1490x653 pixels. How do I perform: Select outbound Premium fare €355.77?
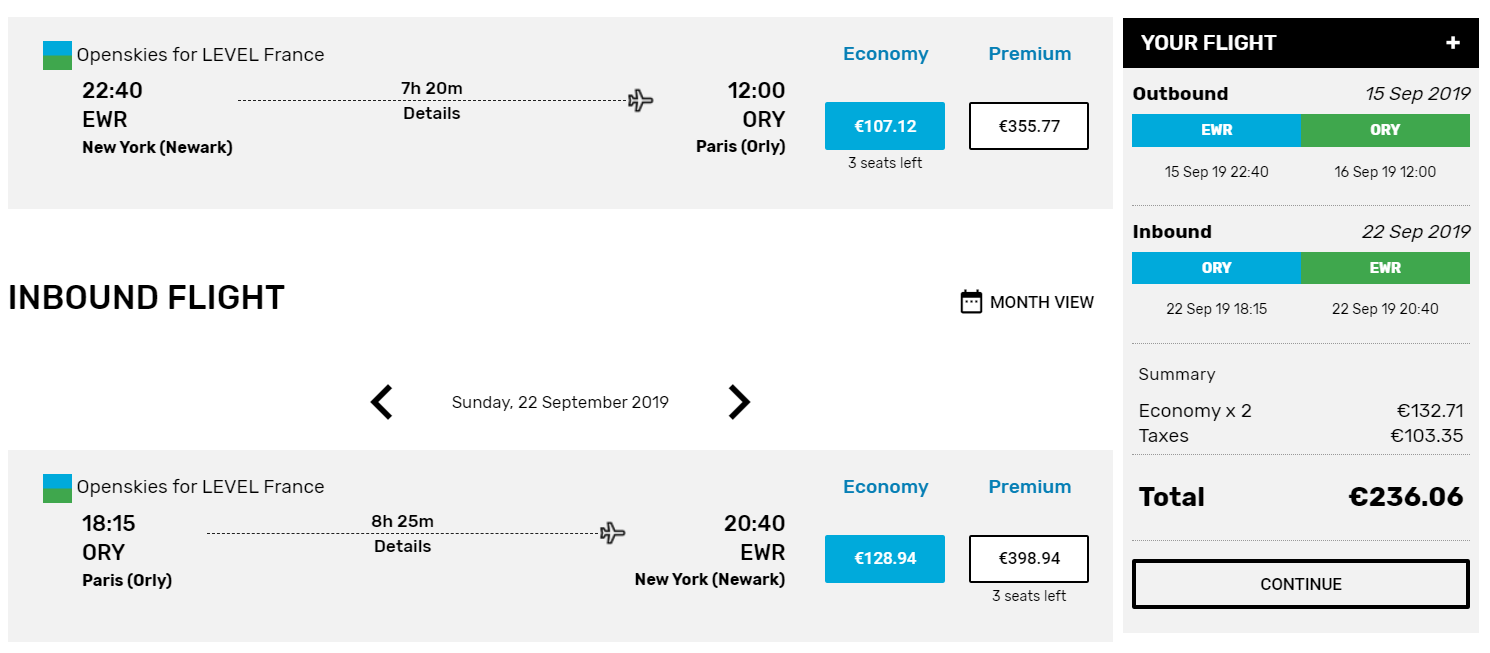pos(1028,126)
